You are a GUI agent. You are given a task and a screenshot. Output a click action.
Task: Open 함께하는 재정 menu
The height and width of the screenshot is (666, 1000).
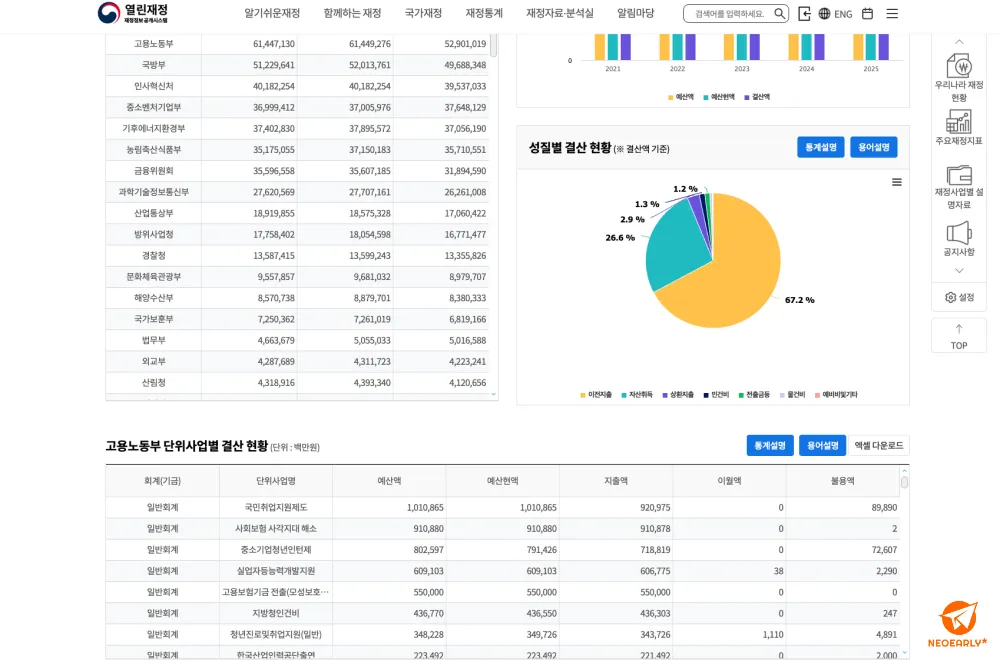pyautogui.click(x=352, y=13)
